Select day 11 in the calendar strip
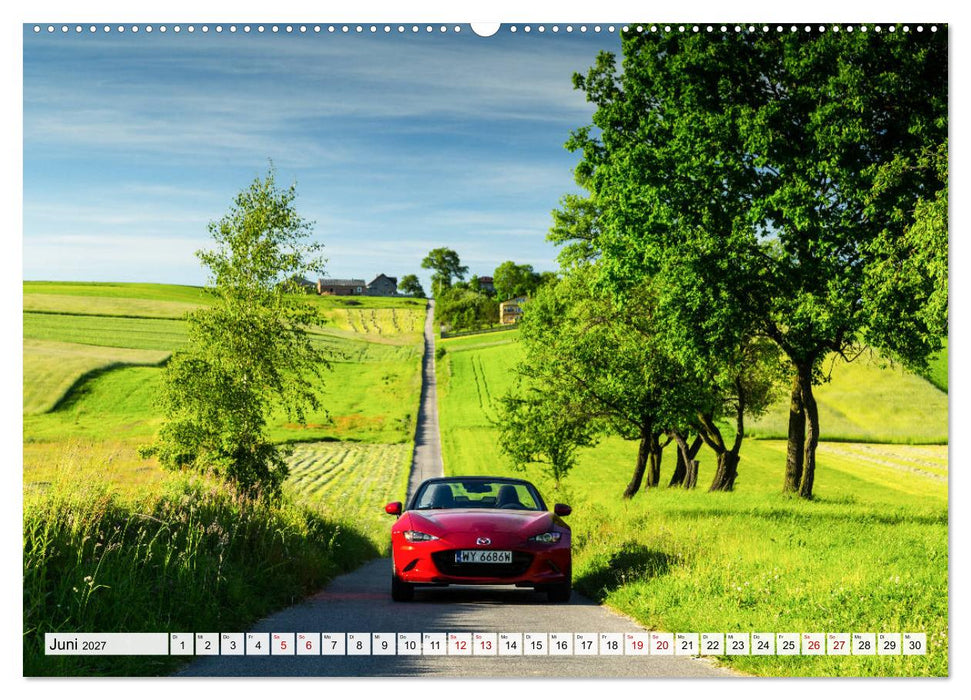The width and height of the screenshot is (971, 700). pos(435,644)
